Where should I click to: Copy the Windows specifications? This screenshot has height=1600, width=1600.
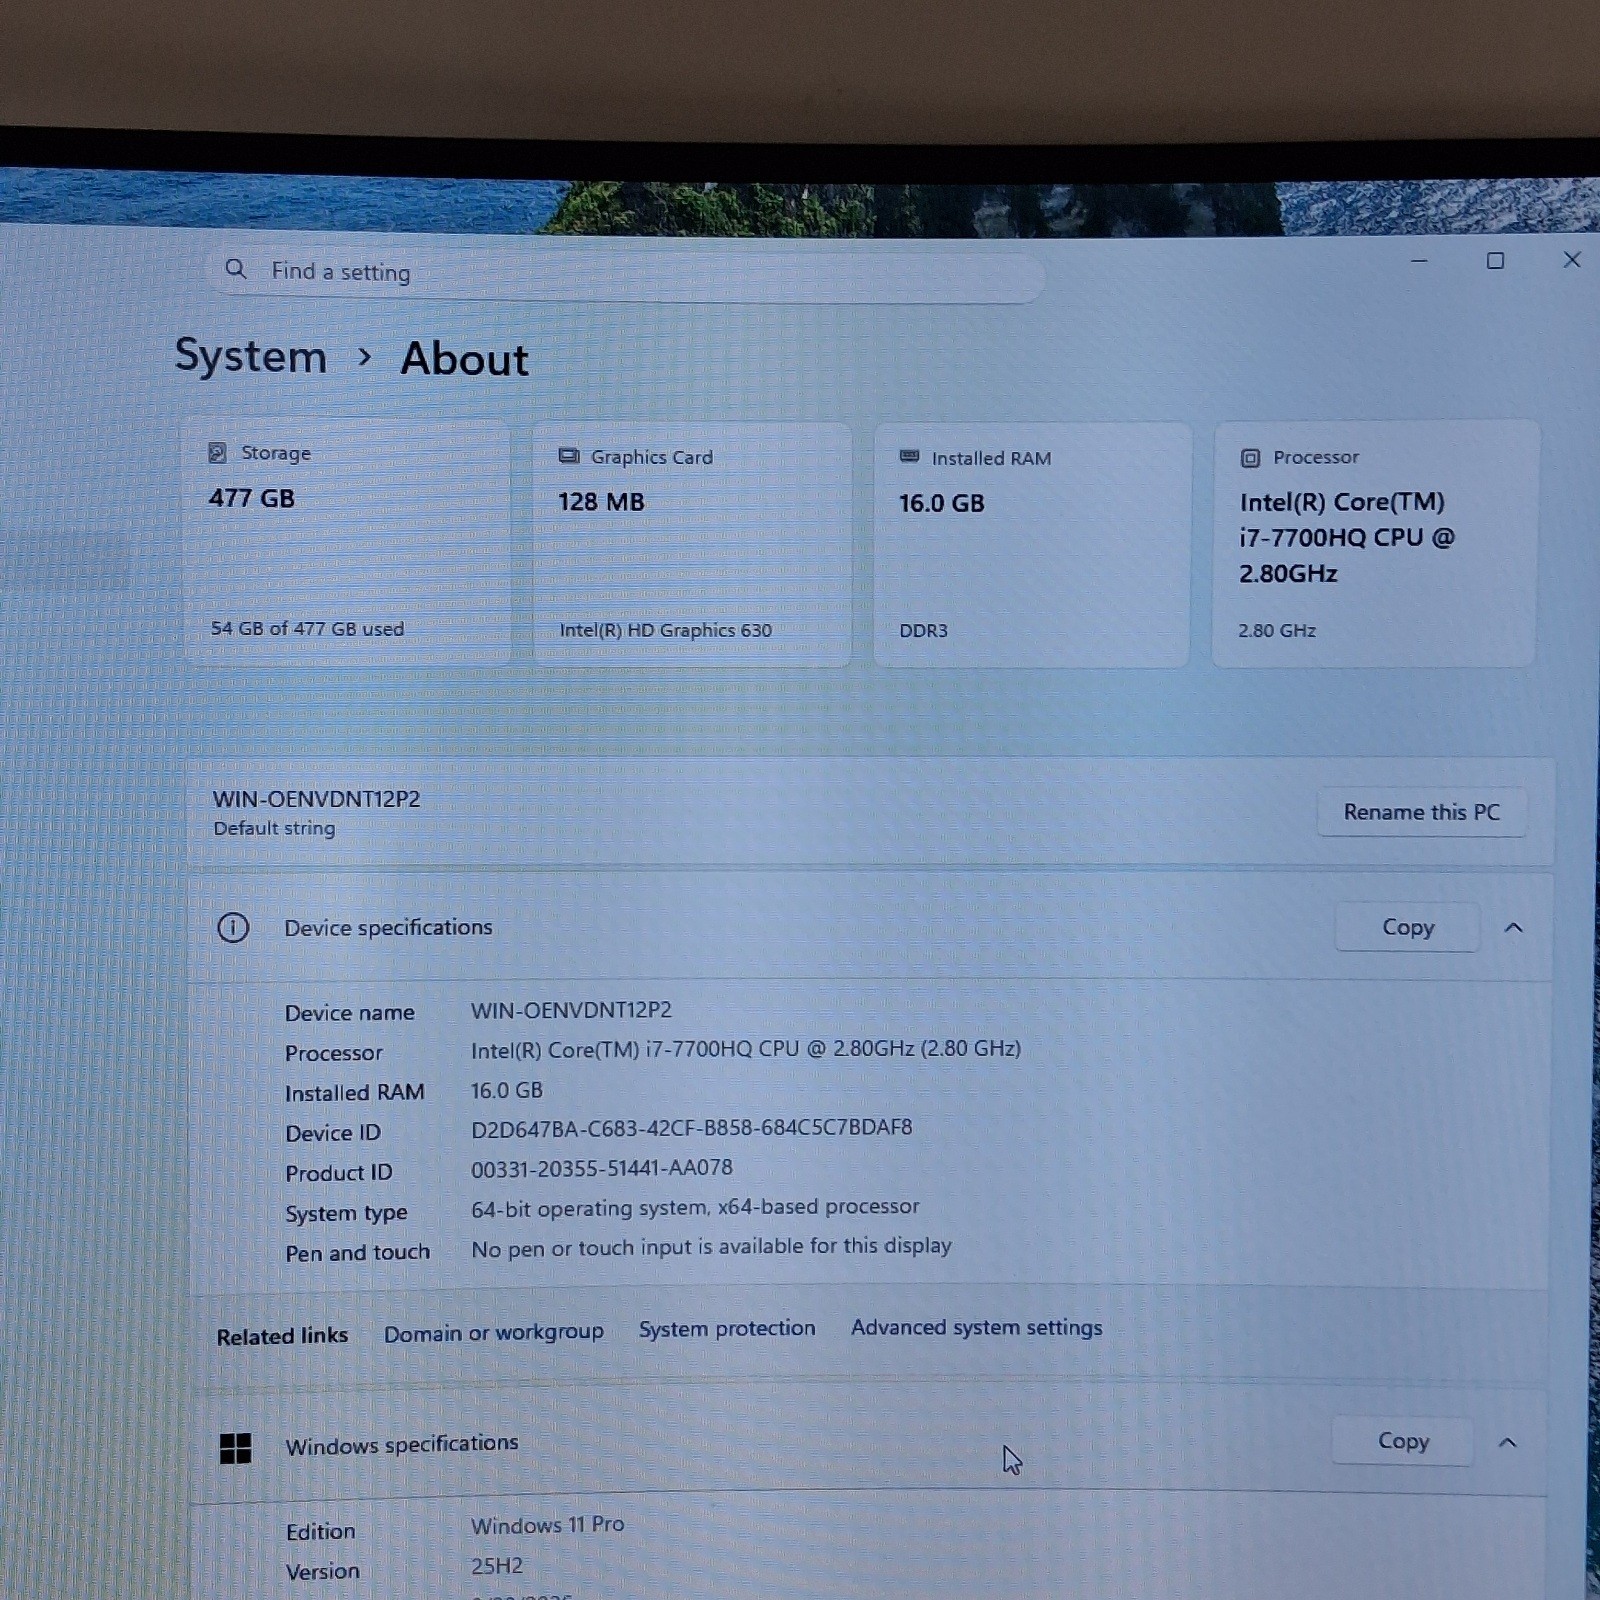(x=1403, y=1441)
